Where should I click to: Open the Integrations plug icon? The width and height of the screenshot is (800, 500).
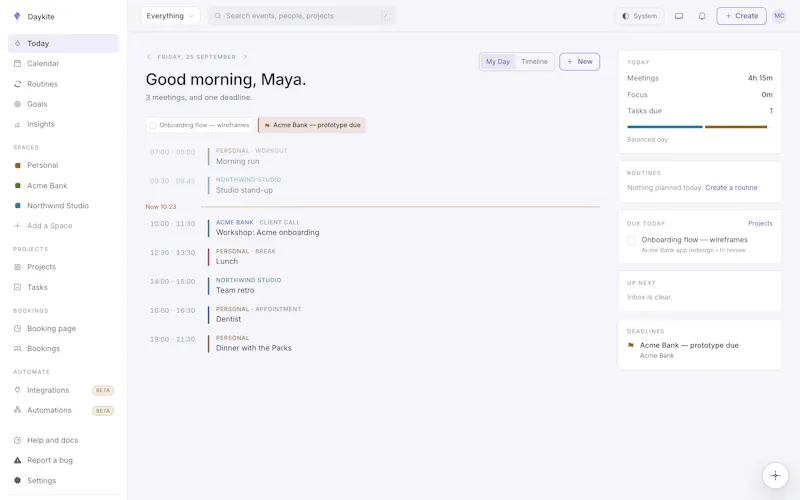[17, 390]
